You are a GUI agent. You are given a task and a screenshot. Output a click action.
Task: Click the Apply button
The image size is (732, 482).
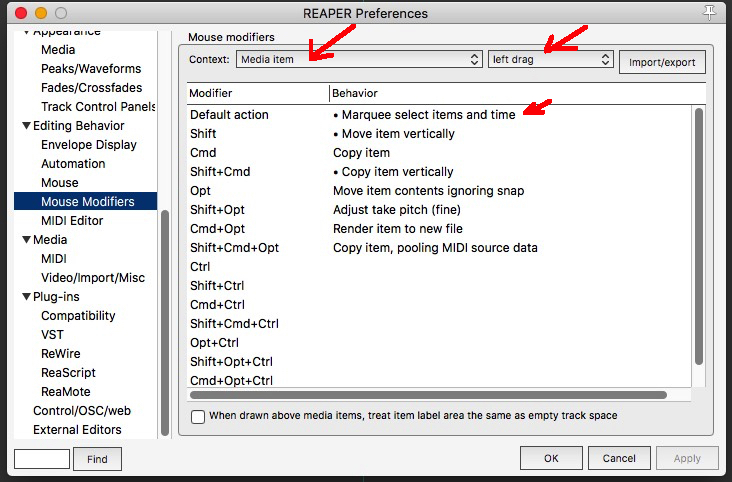[687, 458]
